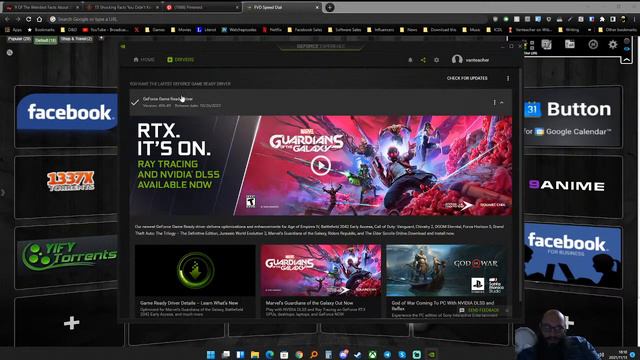
Task: Switch to the Pinterest browser tab
Action: coord(202,7)
